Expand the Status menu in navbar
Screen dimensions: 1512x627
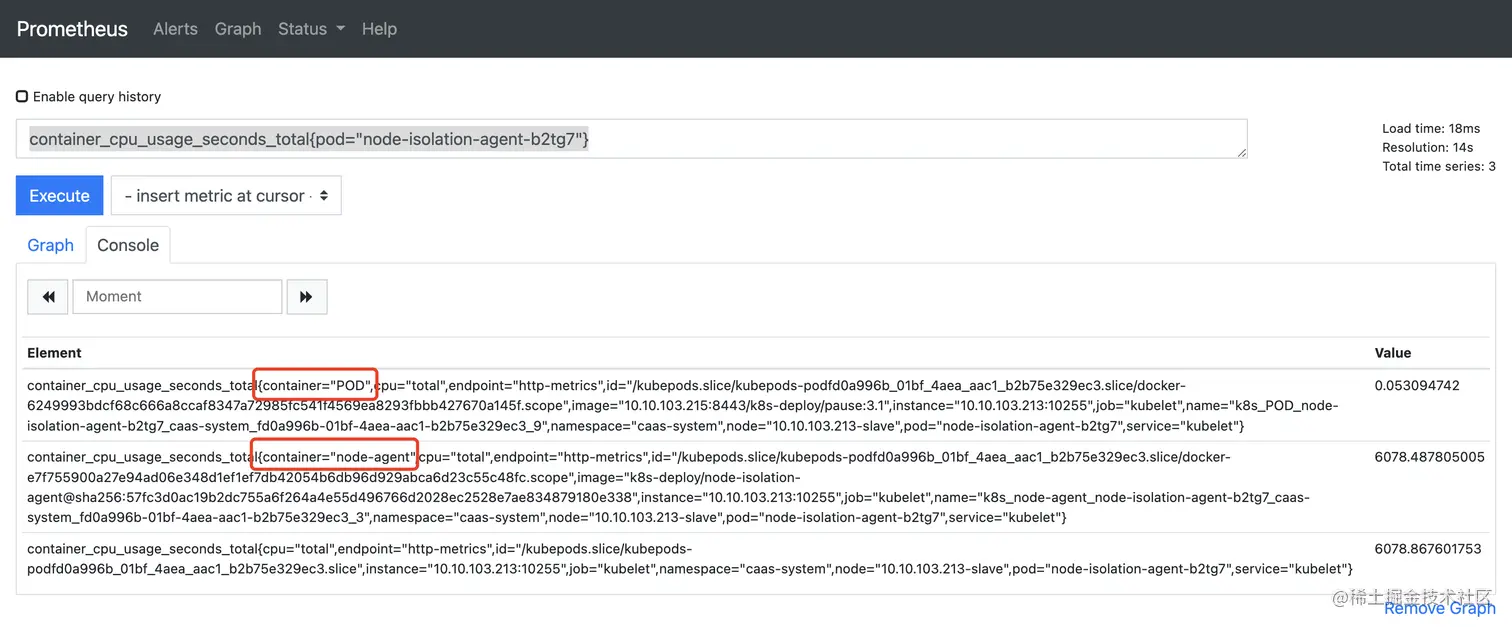point(311,29)
